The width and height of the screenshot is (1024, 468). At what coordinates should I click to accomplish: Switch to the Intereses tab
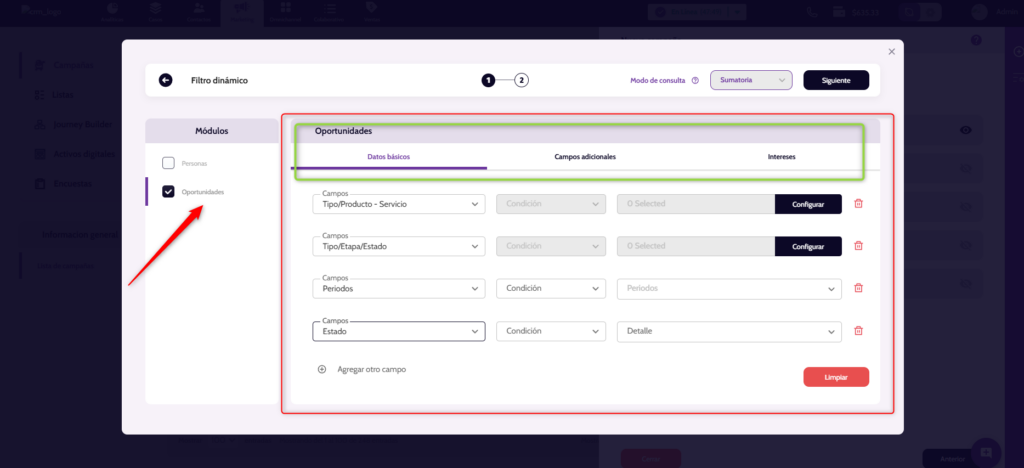pos(782,157)
